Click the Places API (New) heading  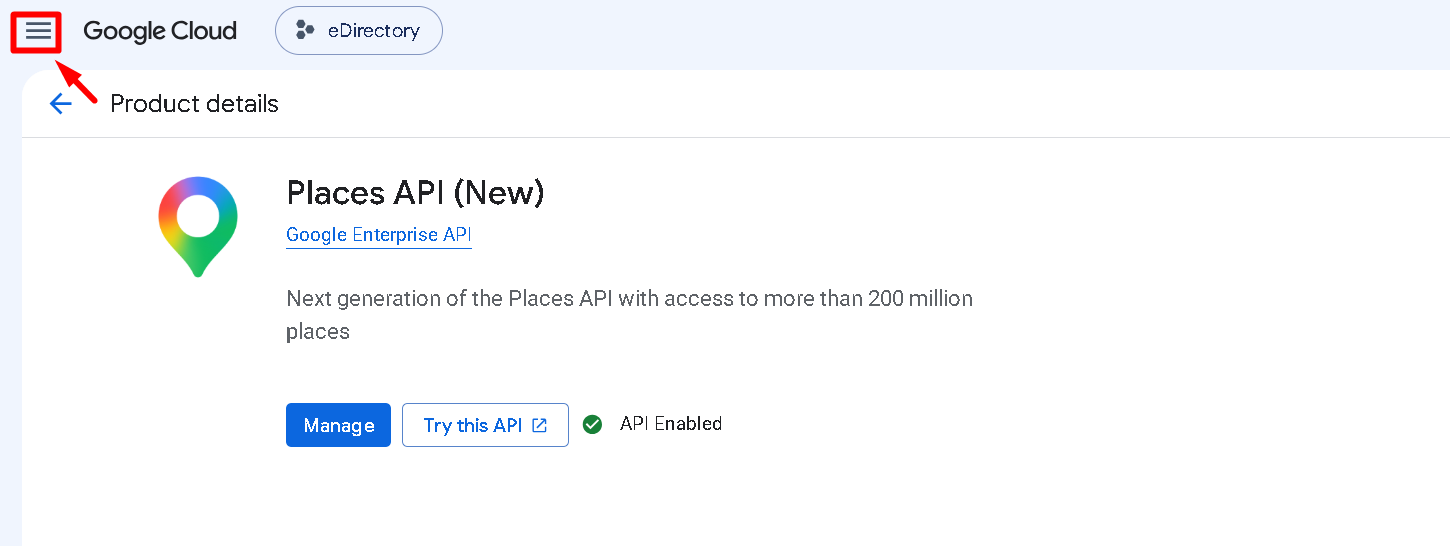[x=415, y=192]
